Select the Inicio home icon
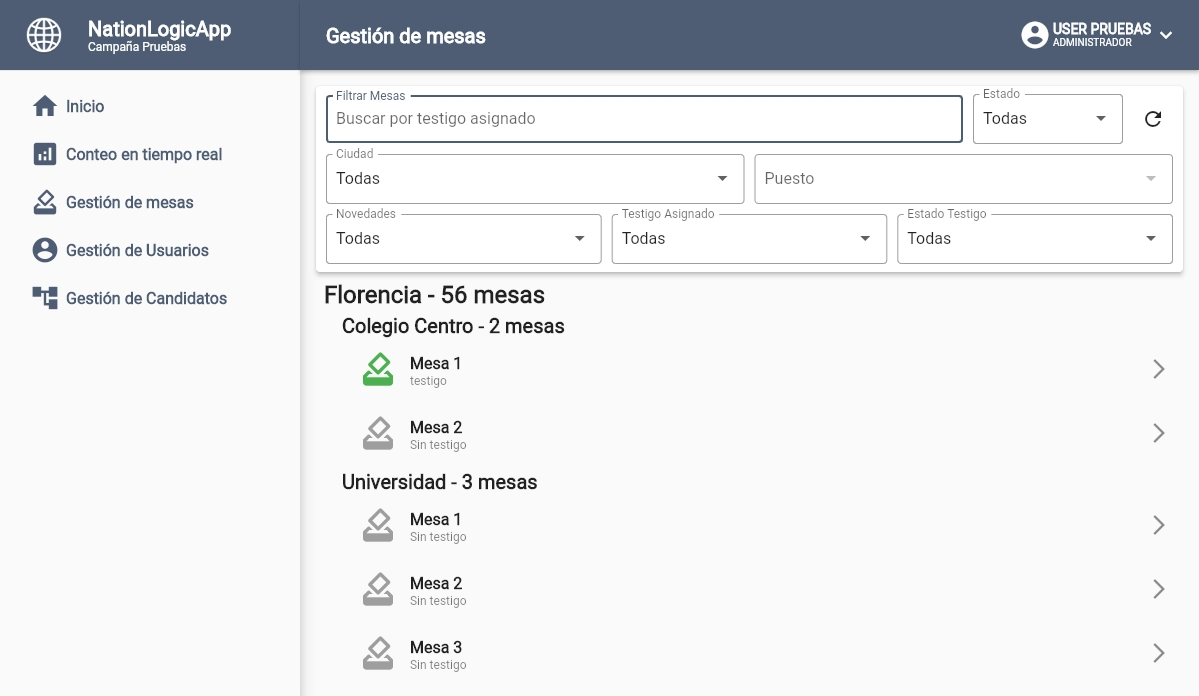The width and height of the screenshot is (1199, 696). click(x=44, y=106)
